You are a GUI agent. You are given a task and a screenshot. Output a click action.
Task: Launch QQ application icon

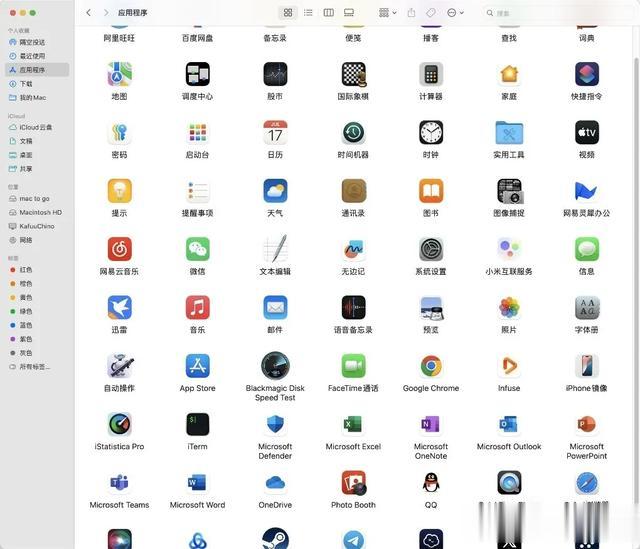(x=431, y=482)
